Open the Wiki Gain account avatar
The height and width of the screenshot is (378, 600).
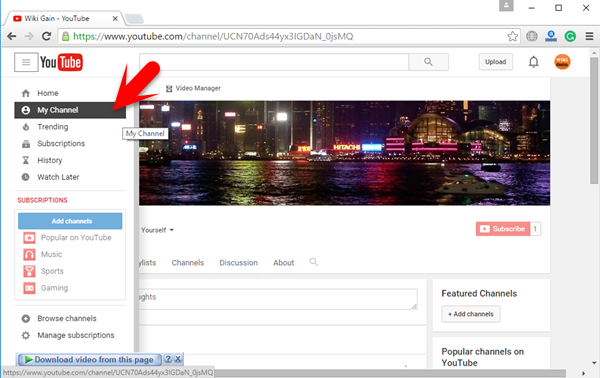(562, 62)
